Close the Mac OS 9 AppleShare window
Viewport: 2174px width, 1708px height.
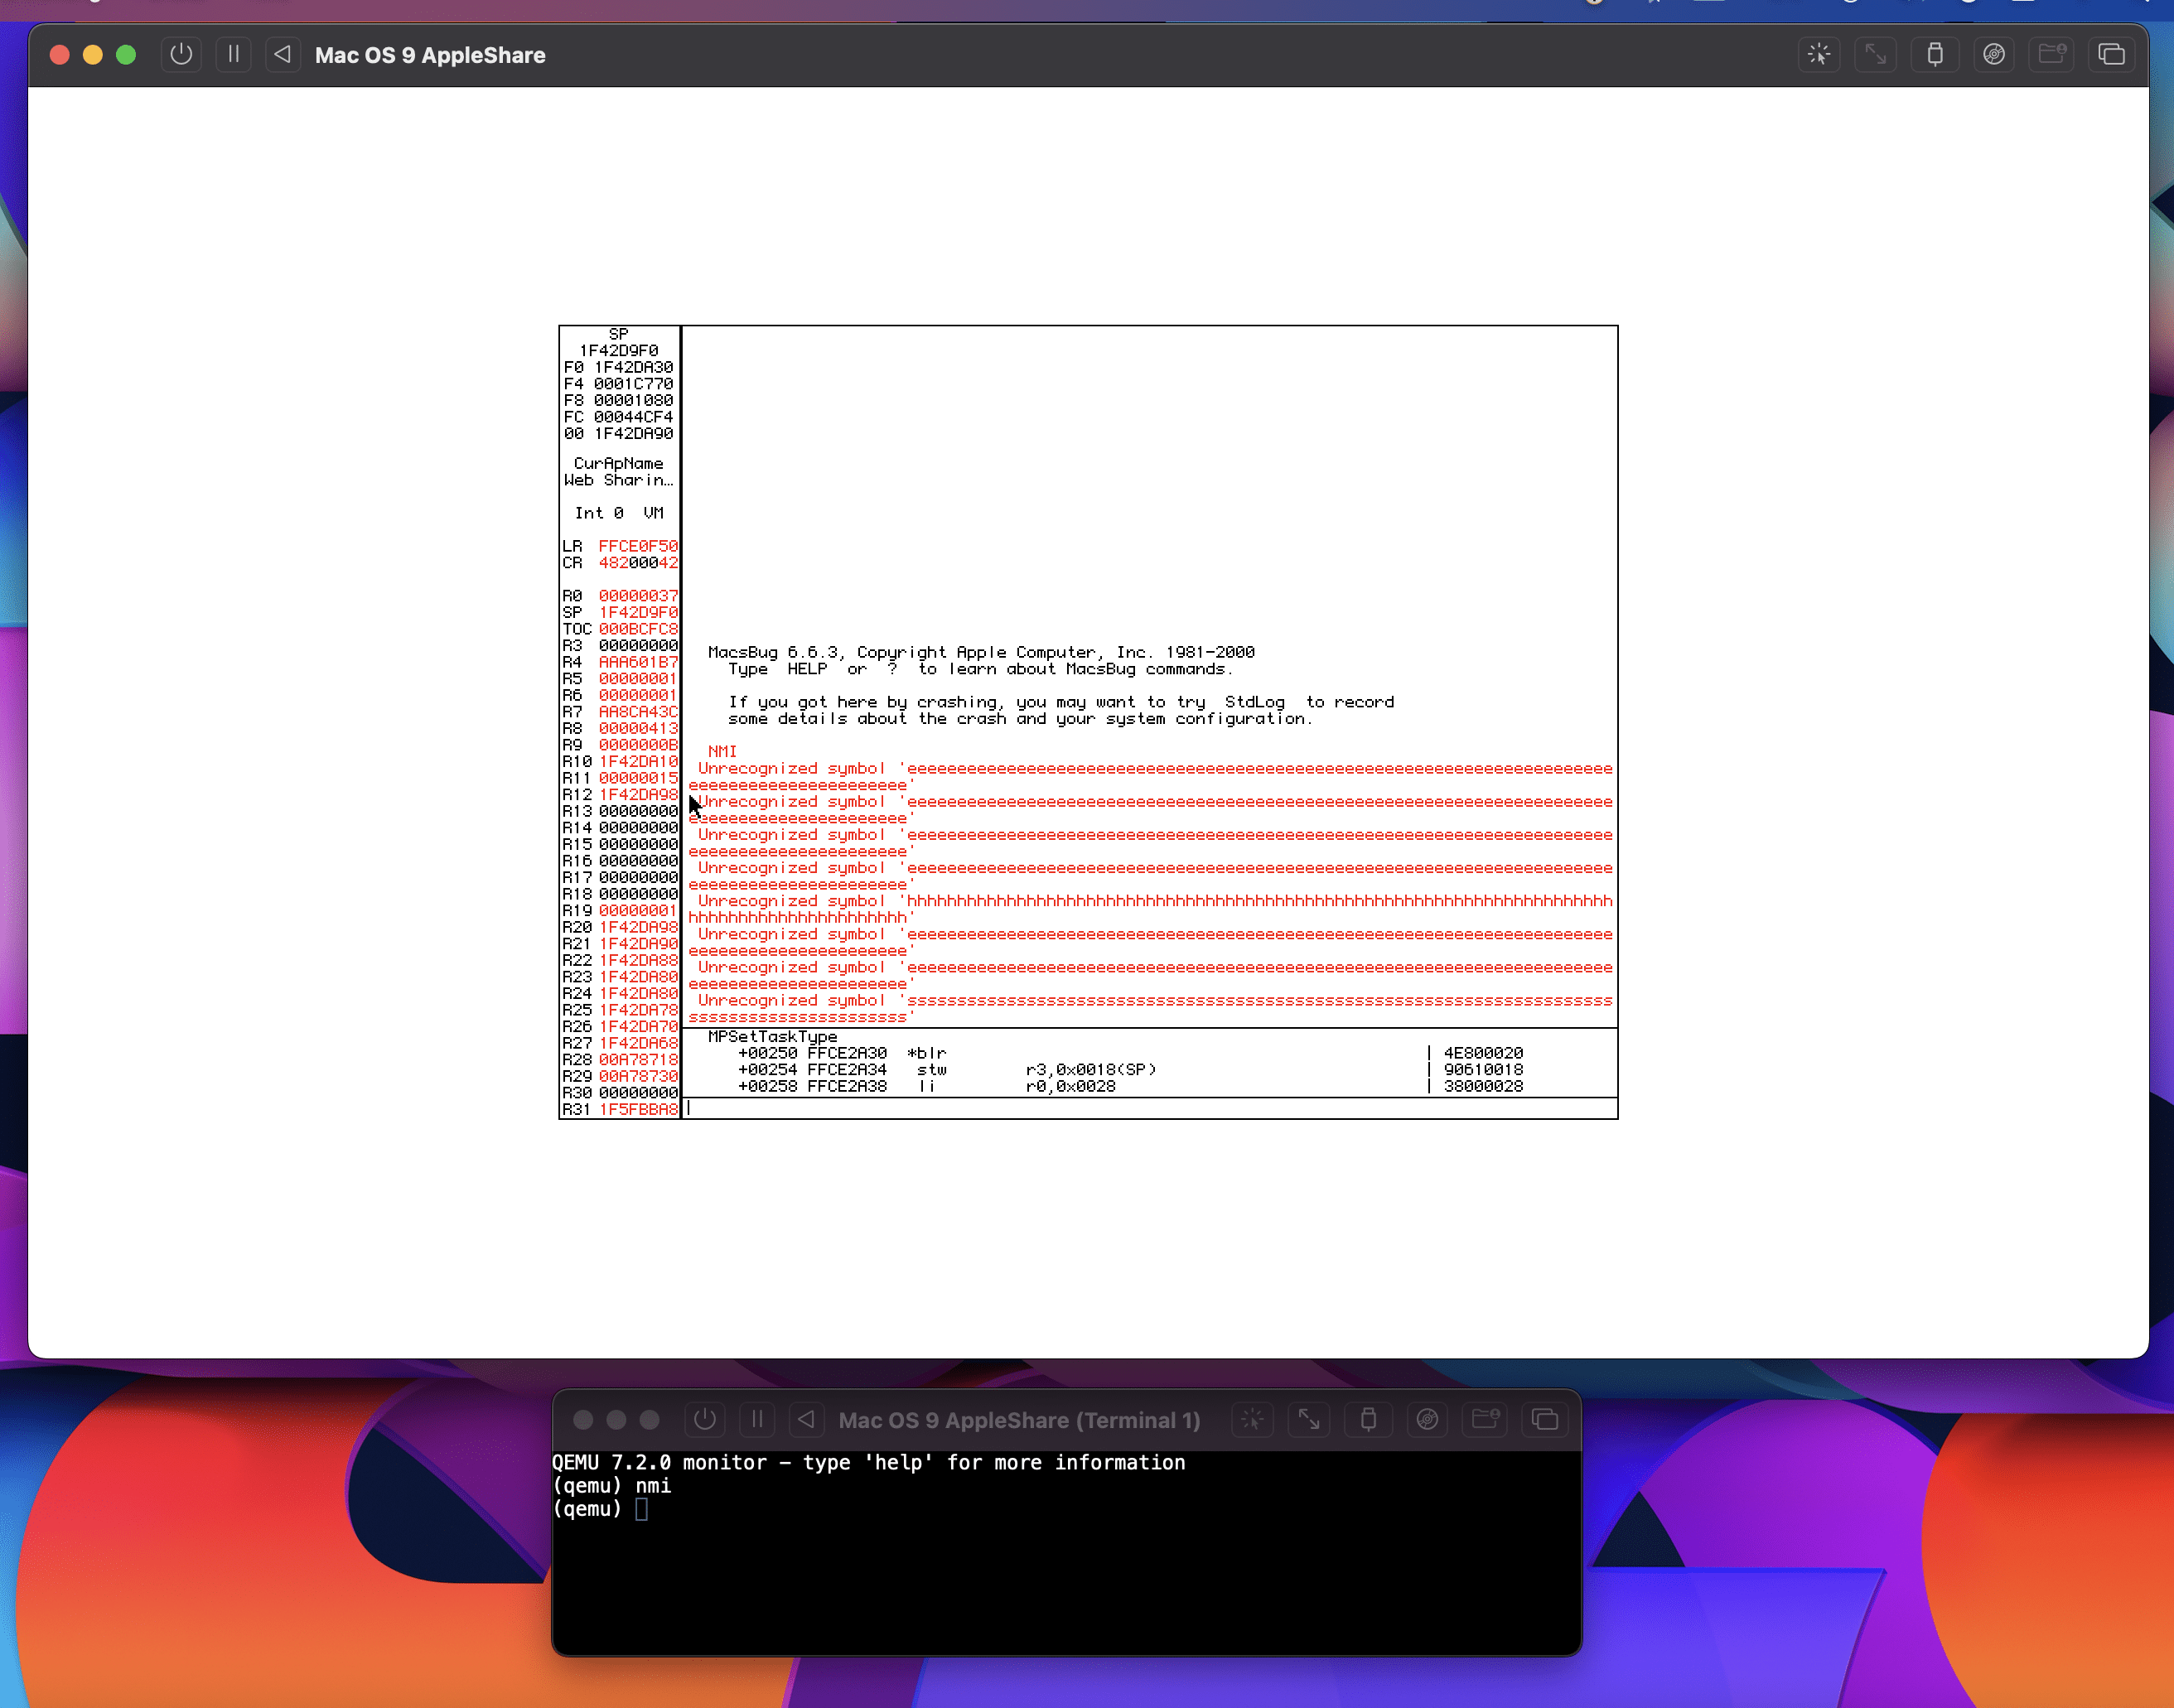[x=59, y=55]
